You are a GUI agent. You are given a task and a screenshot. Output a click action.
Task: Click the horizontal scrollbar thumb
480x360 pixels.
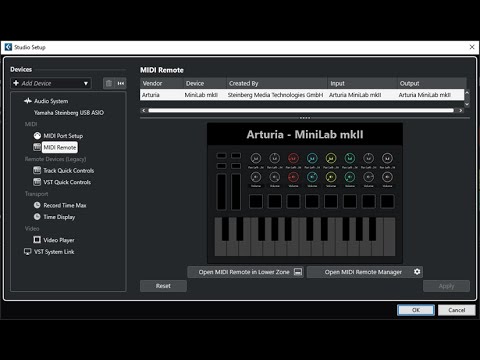click(301, 110)
